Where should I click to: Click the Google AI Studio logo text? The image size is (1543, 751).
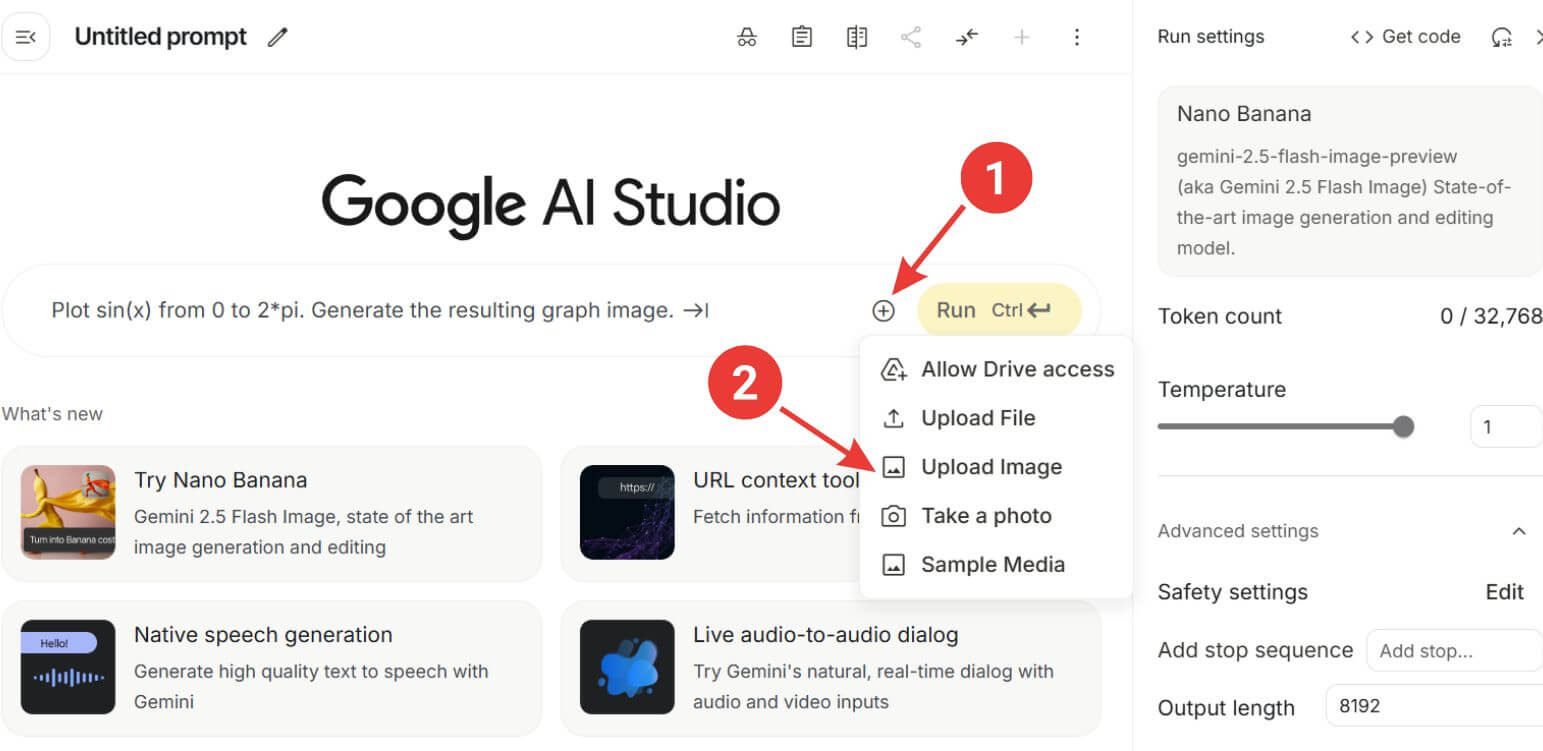(551, 204)
